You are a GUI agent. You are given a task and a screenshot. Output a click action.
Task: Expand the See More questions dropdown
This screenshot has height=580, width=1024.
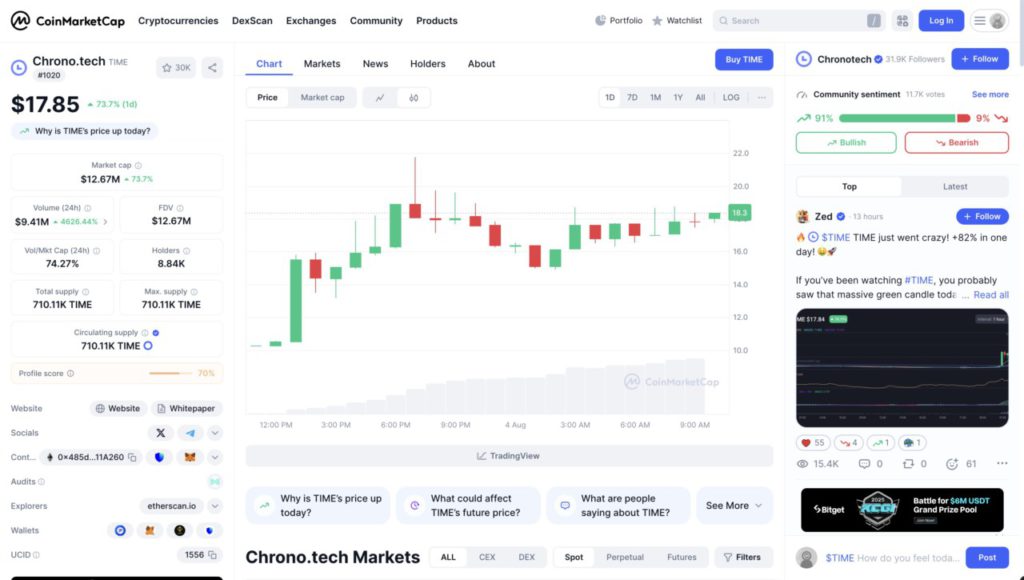pyautogui.click(x=734, y=506)
